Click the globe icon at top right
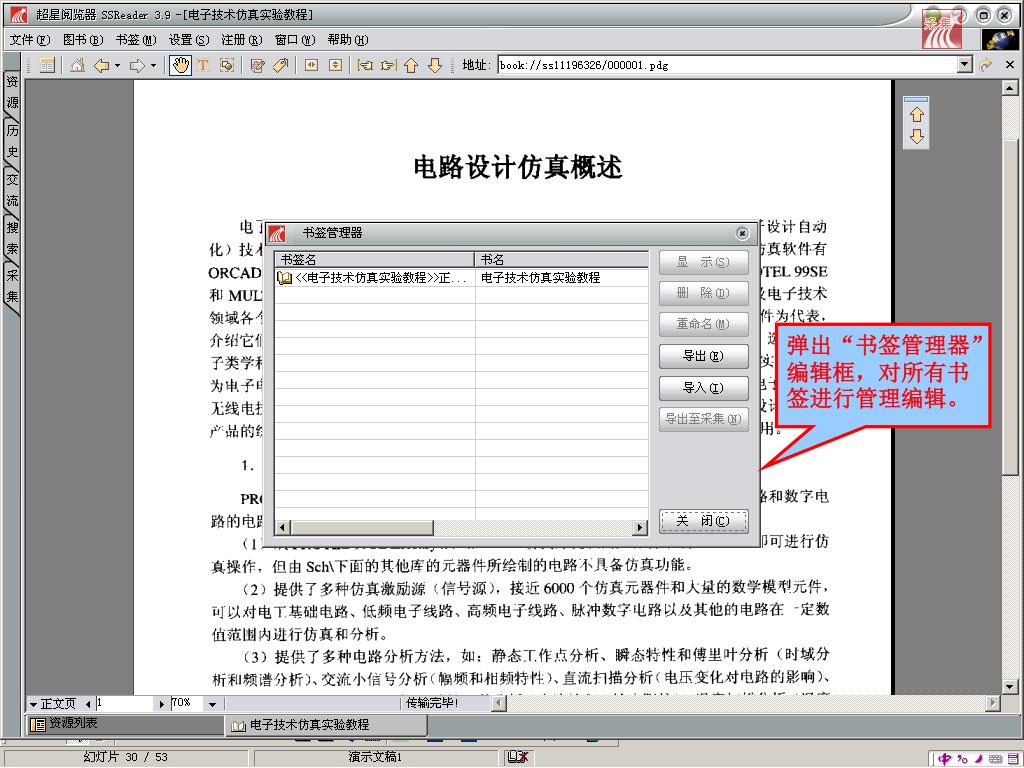Viewport: 1024px width, 768px height. [x=999, y=39]
